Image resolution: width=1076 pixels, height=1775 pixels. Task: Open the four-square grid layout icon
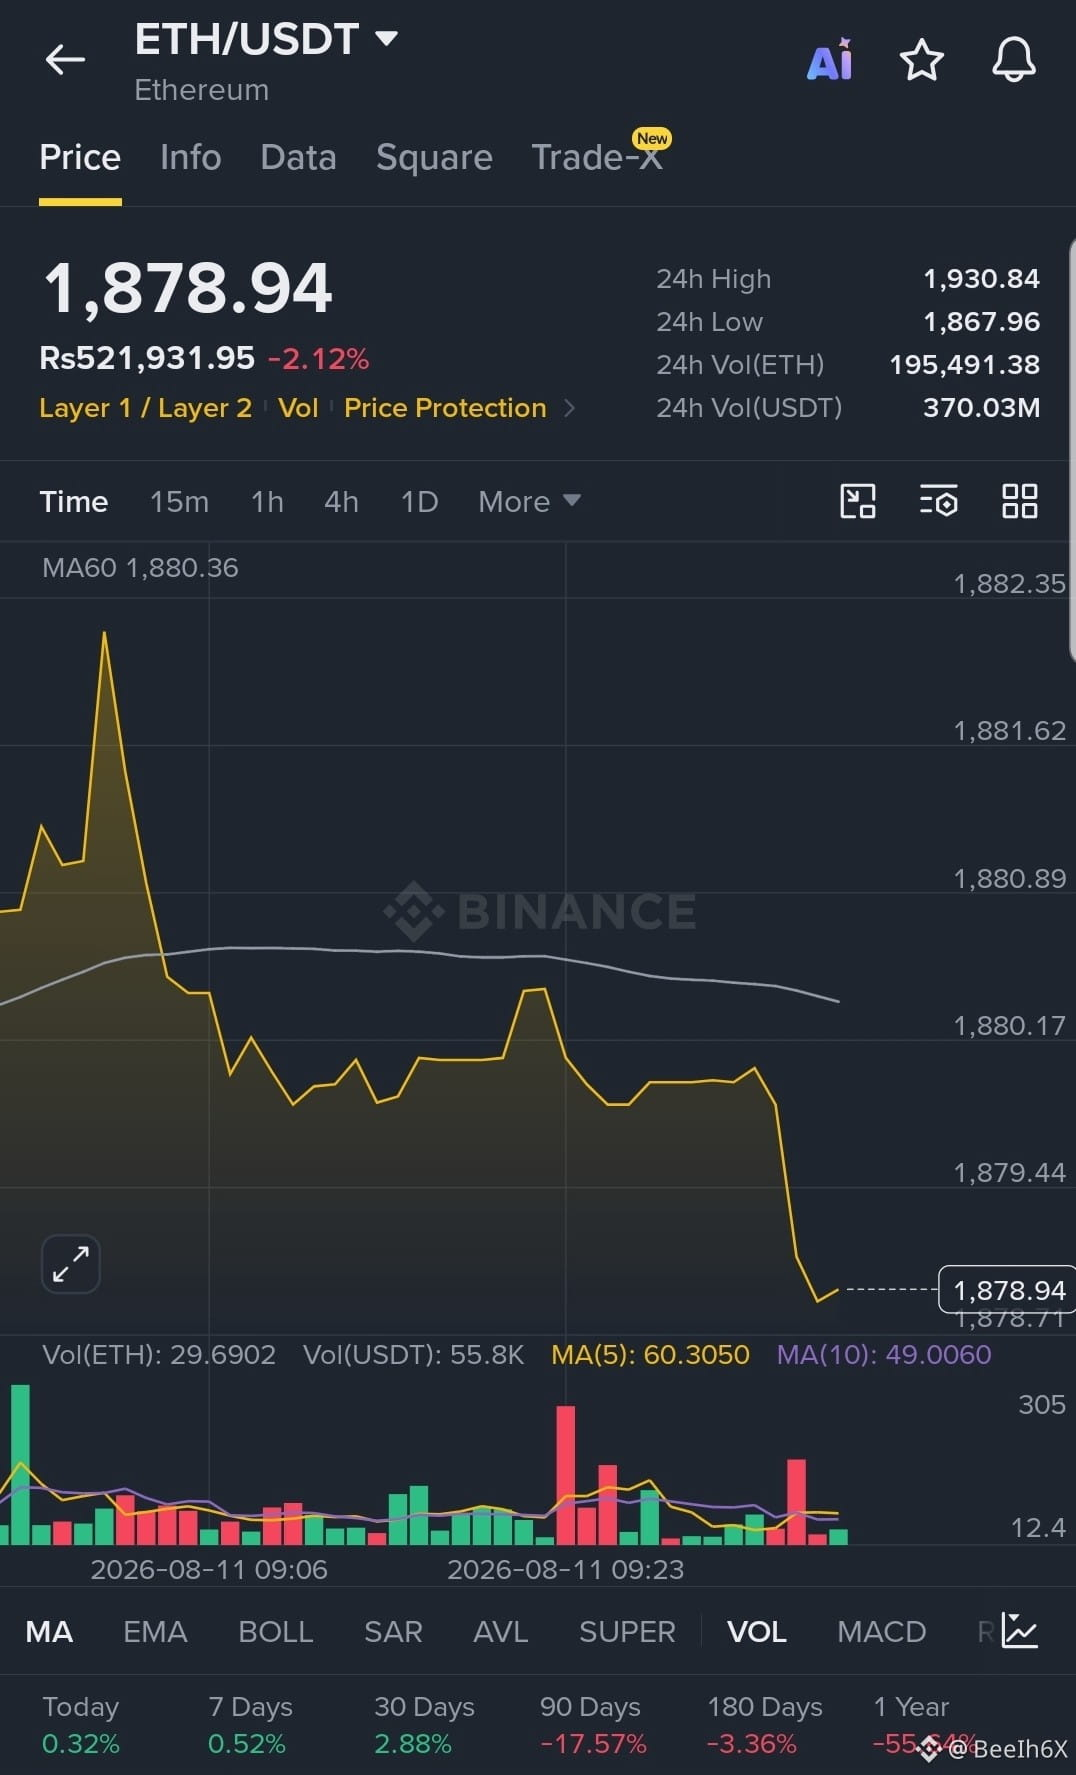point(1020,501)
